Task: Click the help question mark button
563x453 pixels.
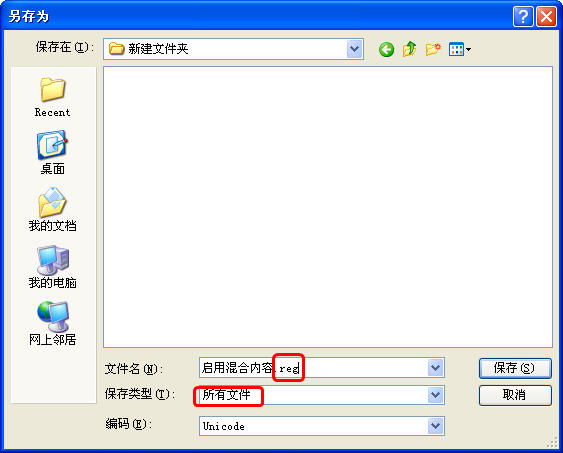Action: (523, 17)
